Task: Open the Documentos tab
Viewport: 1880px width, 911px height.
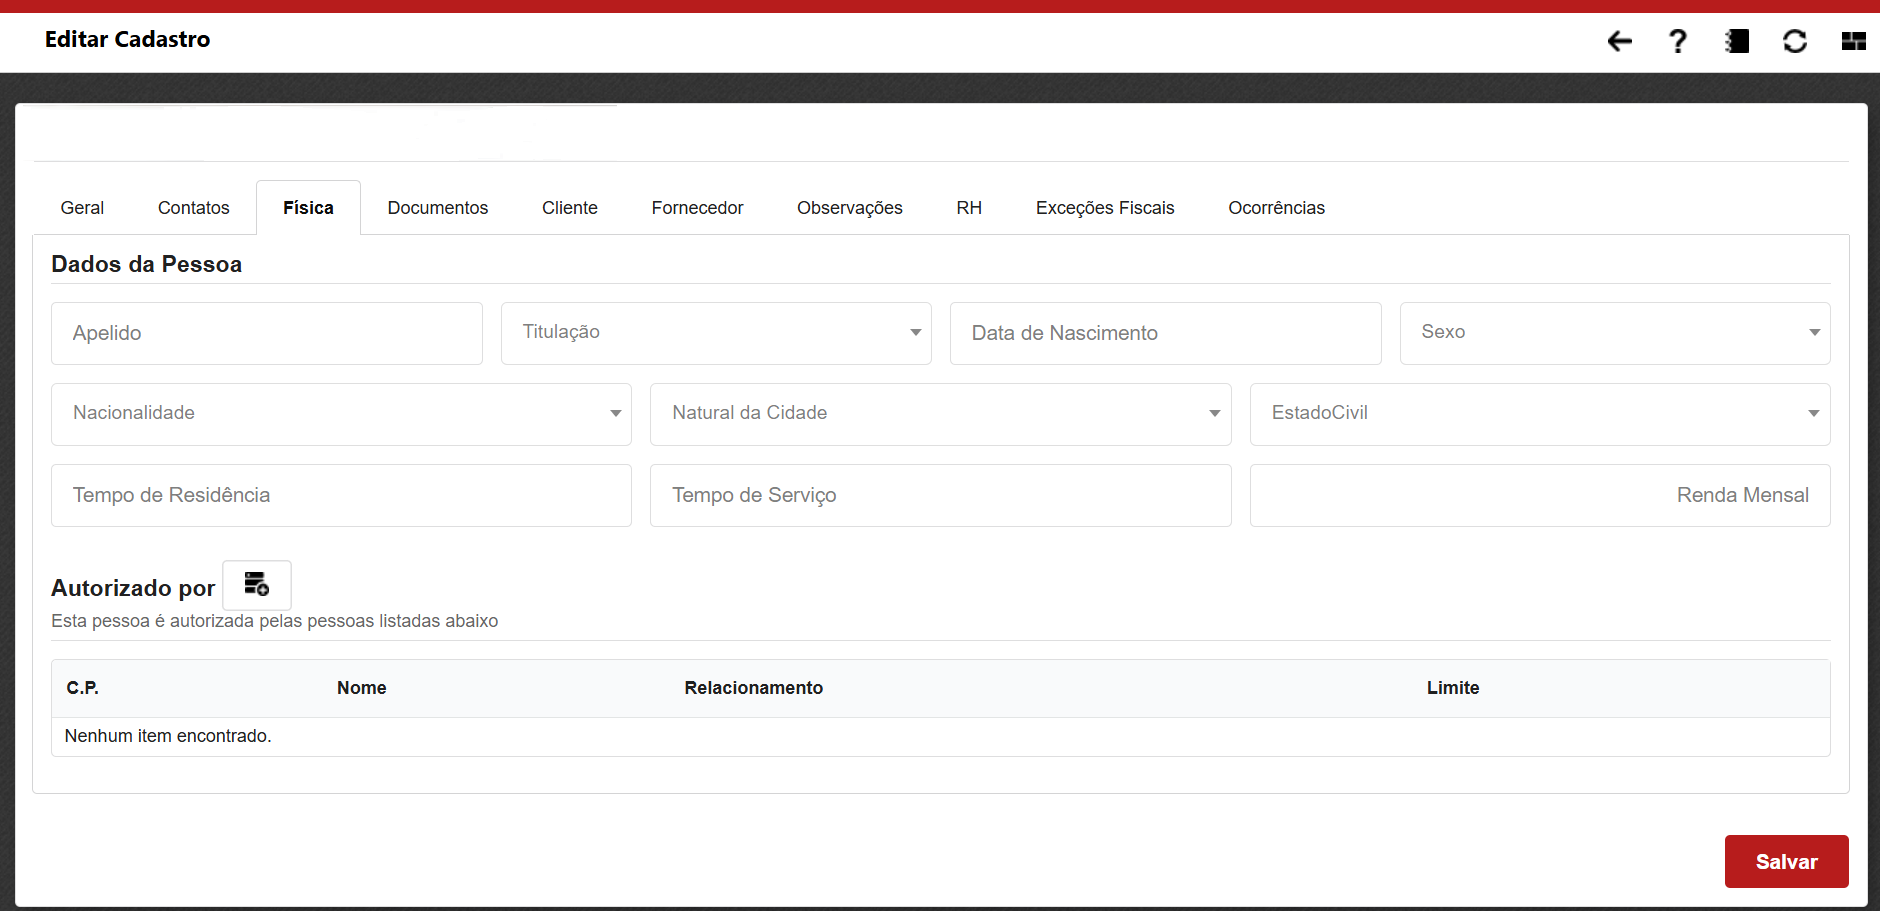Action: pos(437,208)
